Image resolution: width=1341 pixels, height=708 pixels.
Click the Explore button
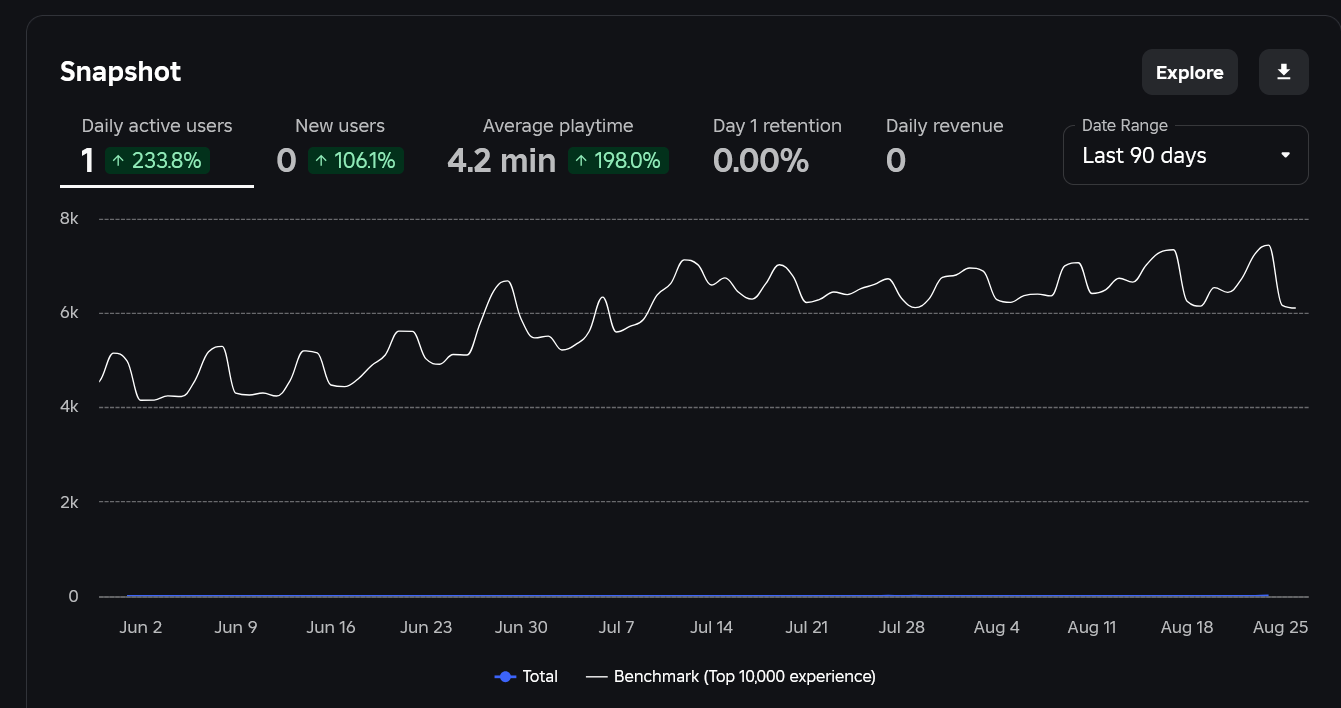[x=1189, y=73]
